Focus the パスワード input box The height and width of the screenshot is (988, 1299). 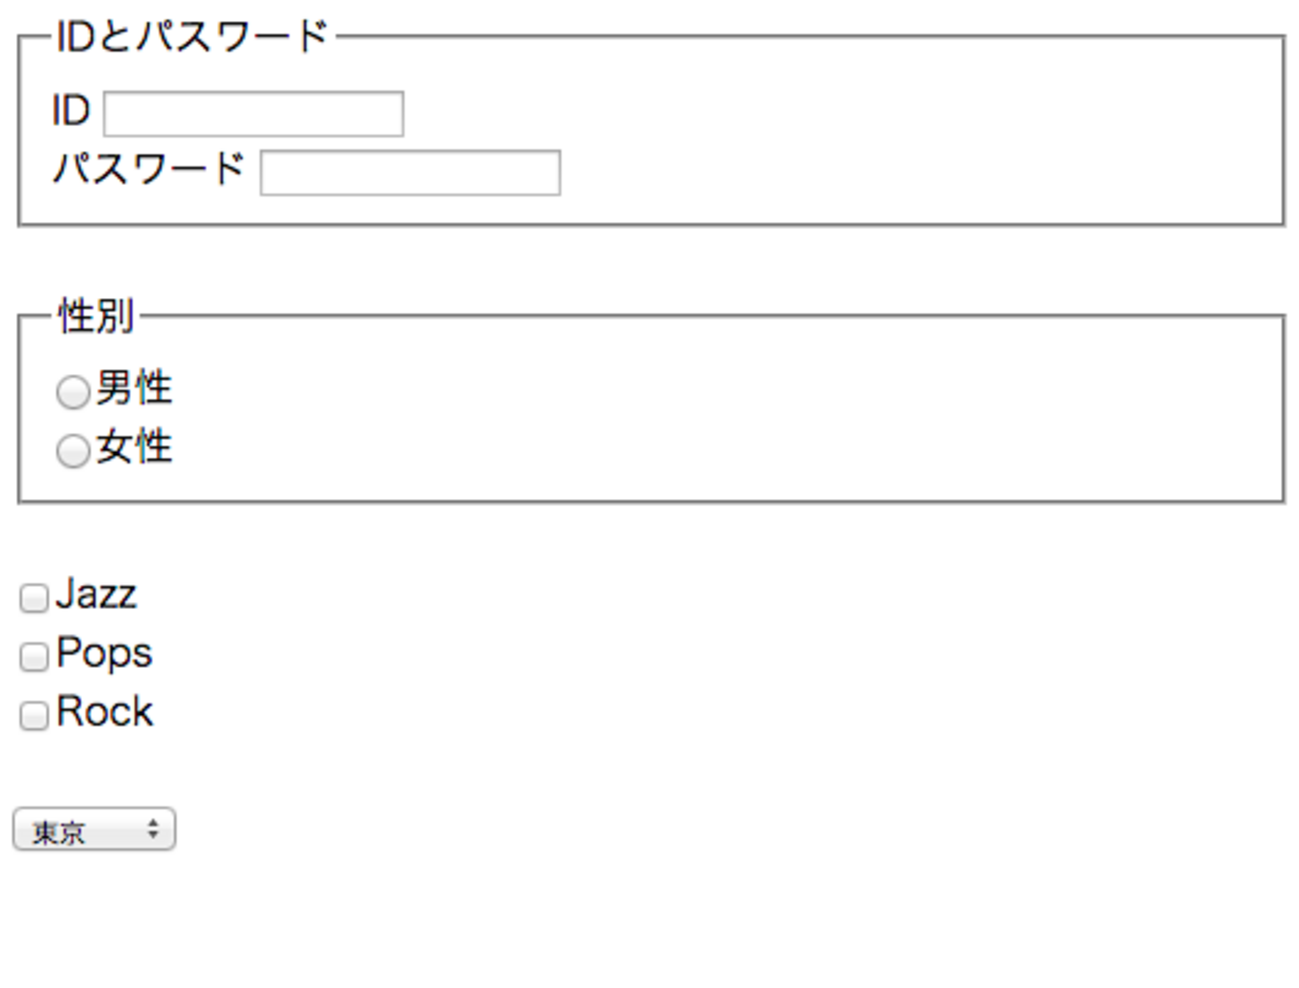pyautogui.click(x=410, y=173)
